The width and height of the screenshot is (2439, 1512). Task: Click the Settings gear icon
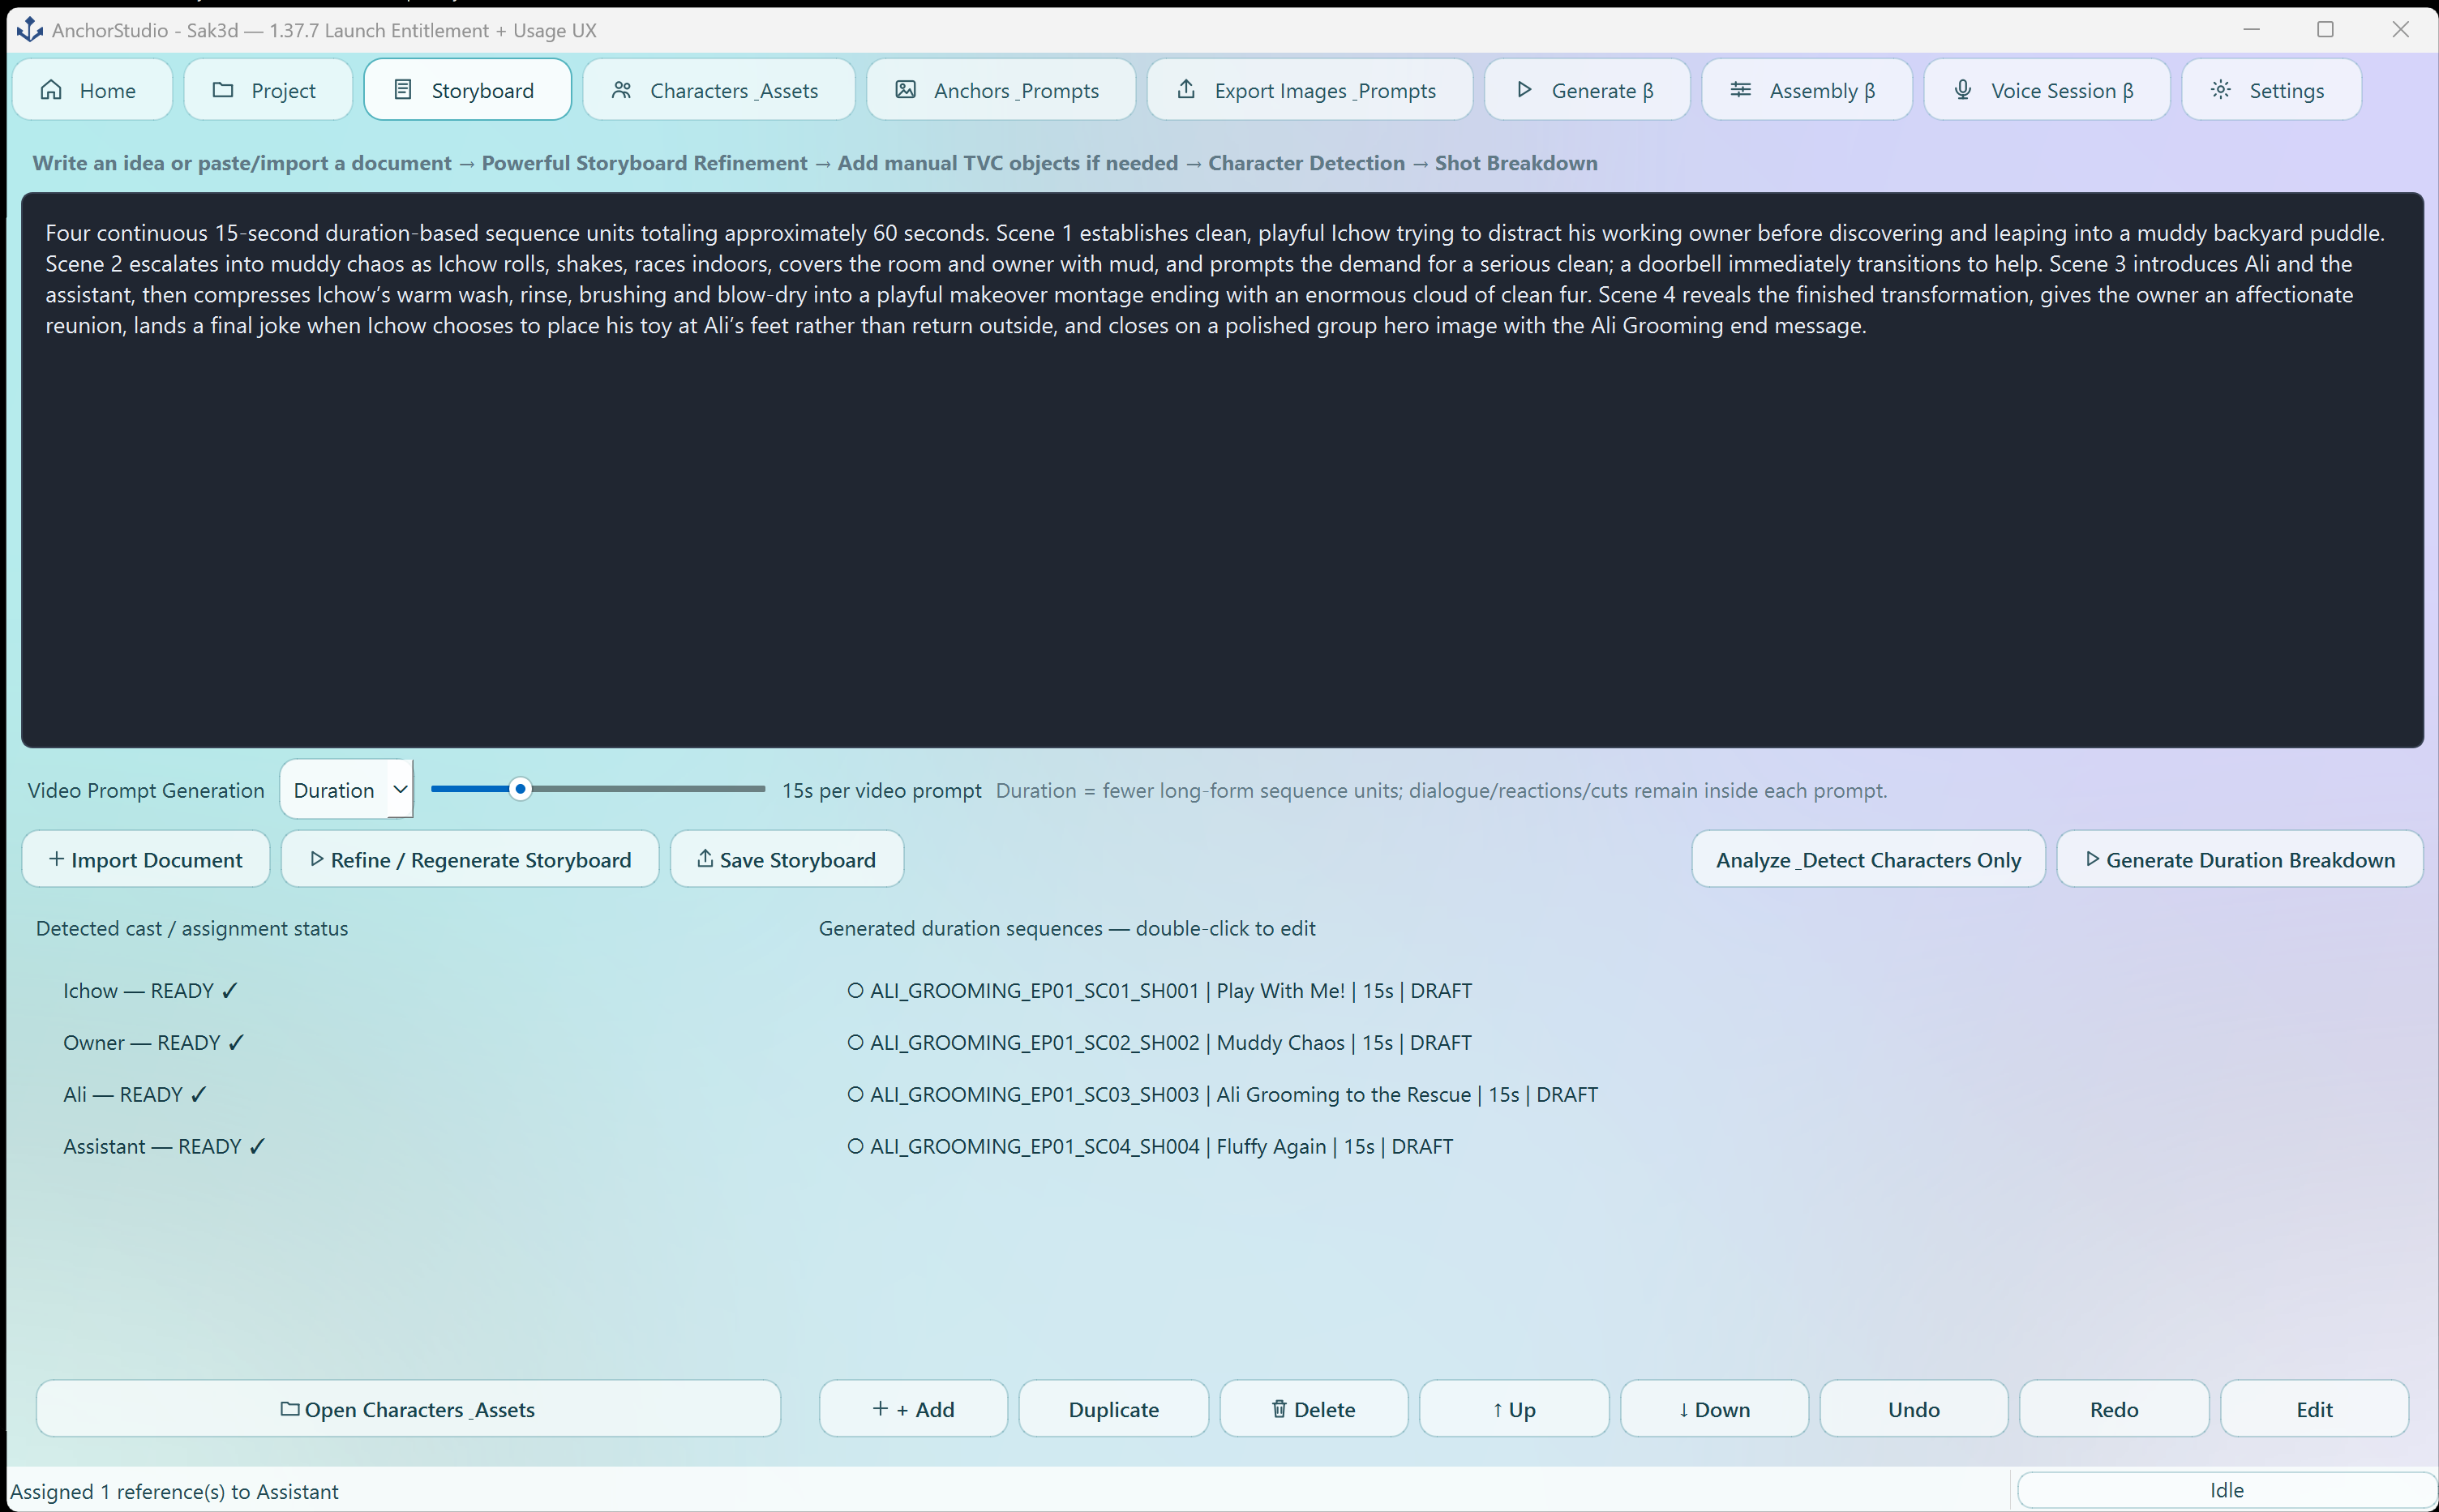coord(2220,90)
